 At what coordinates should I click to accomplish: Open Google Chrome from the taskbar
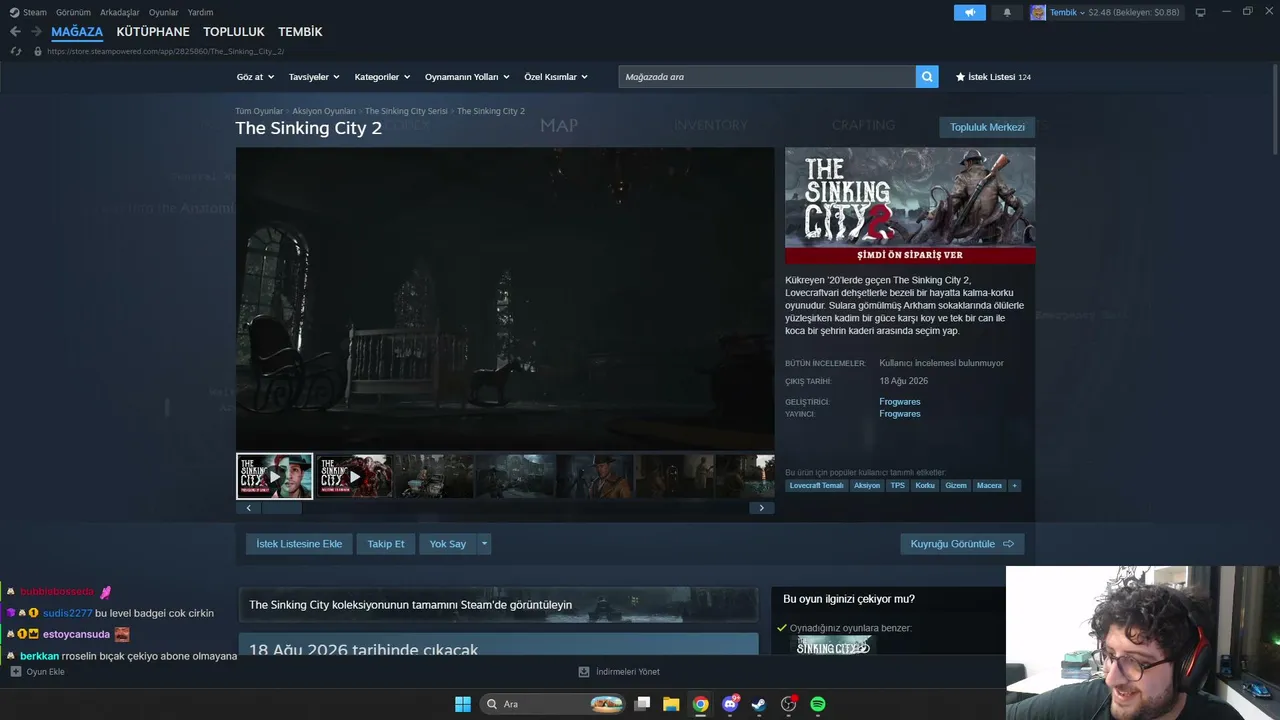click(x=700, y=704)
